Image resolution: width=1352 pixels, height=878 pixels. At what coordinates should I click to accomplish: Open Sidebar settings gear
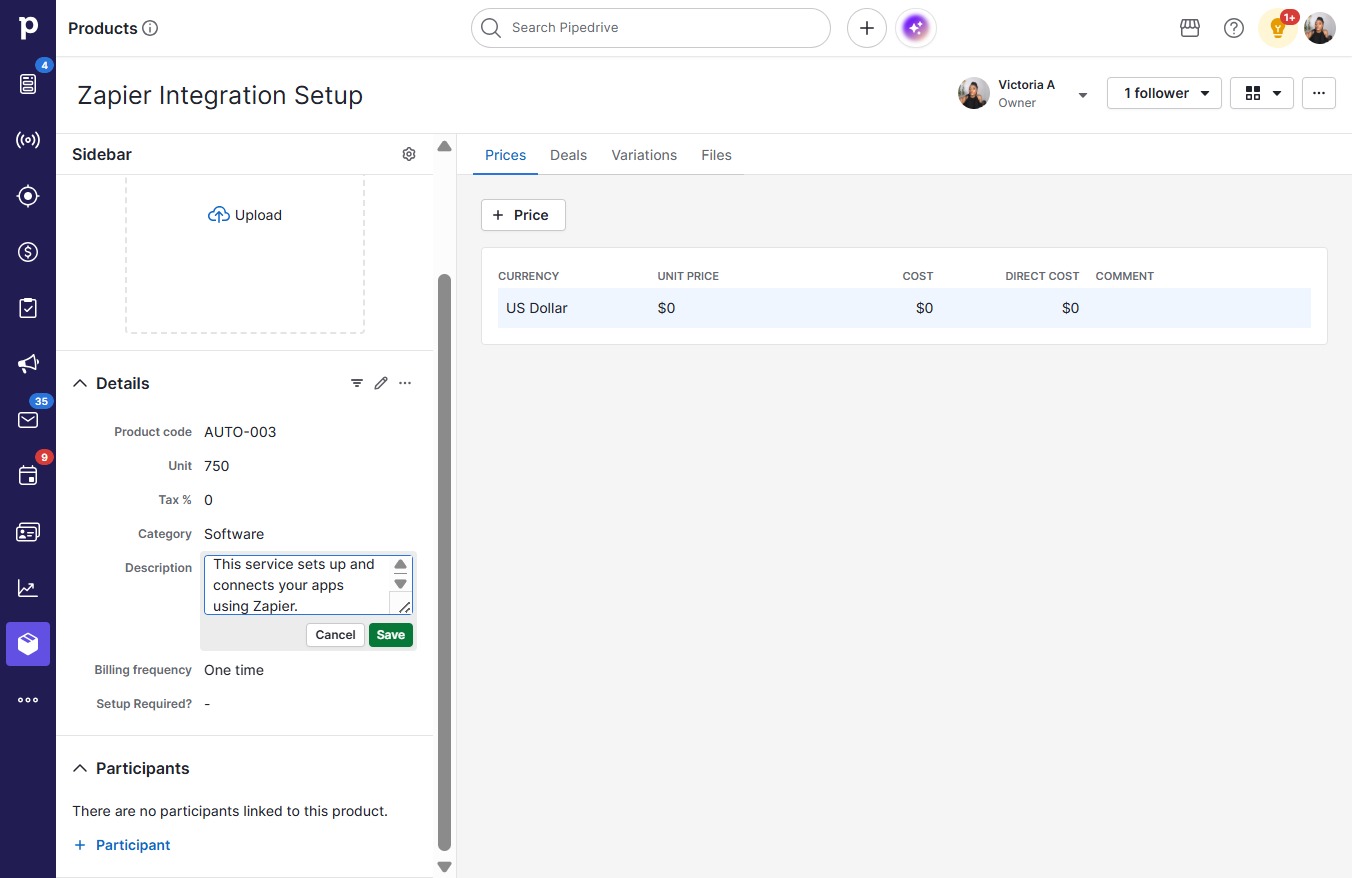[409, 154]
